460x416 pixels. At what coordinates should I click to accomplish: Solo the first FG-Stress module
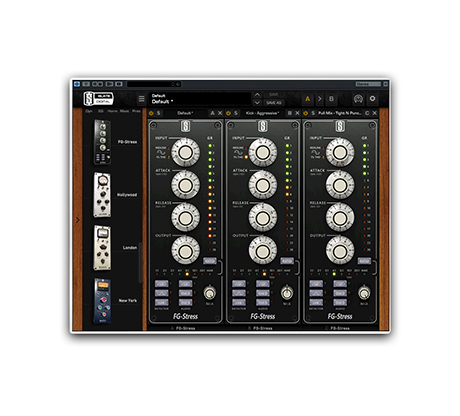(159, 113)
